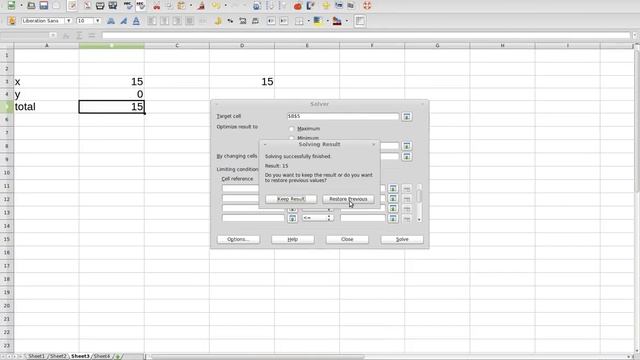The image size is (640, 360).
Task: Select cell D3 containing 15
Action: coord(242,82)
